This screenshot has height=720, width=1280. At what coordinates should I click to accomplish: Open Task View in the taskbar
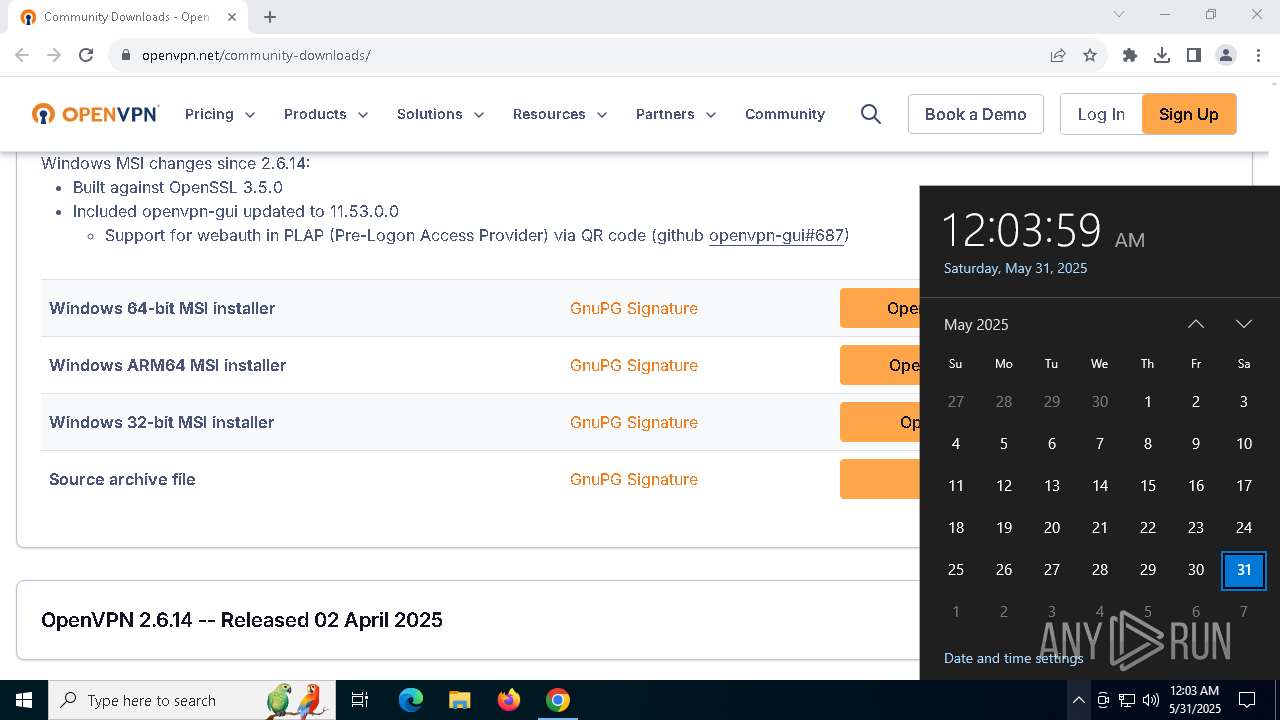coord(360,700)
